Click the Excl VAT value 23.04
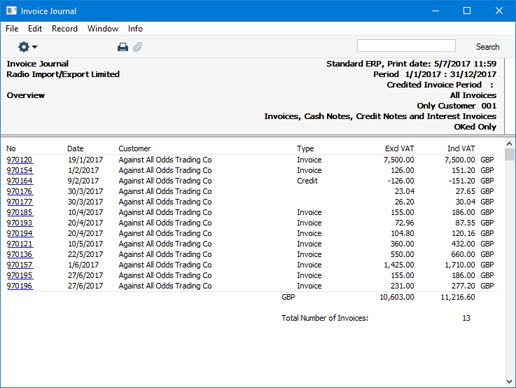516x388 pixels. click(x=404, y=191)
